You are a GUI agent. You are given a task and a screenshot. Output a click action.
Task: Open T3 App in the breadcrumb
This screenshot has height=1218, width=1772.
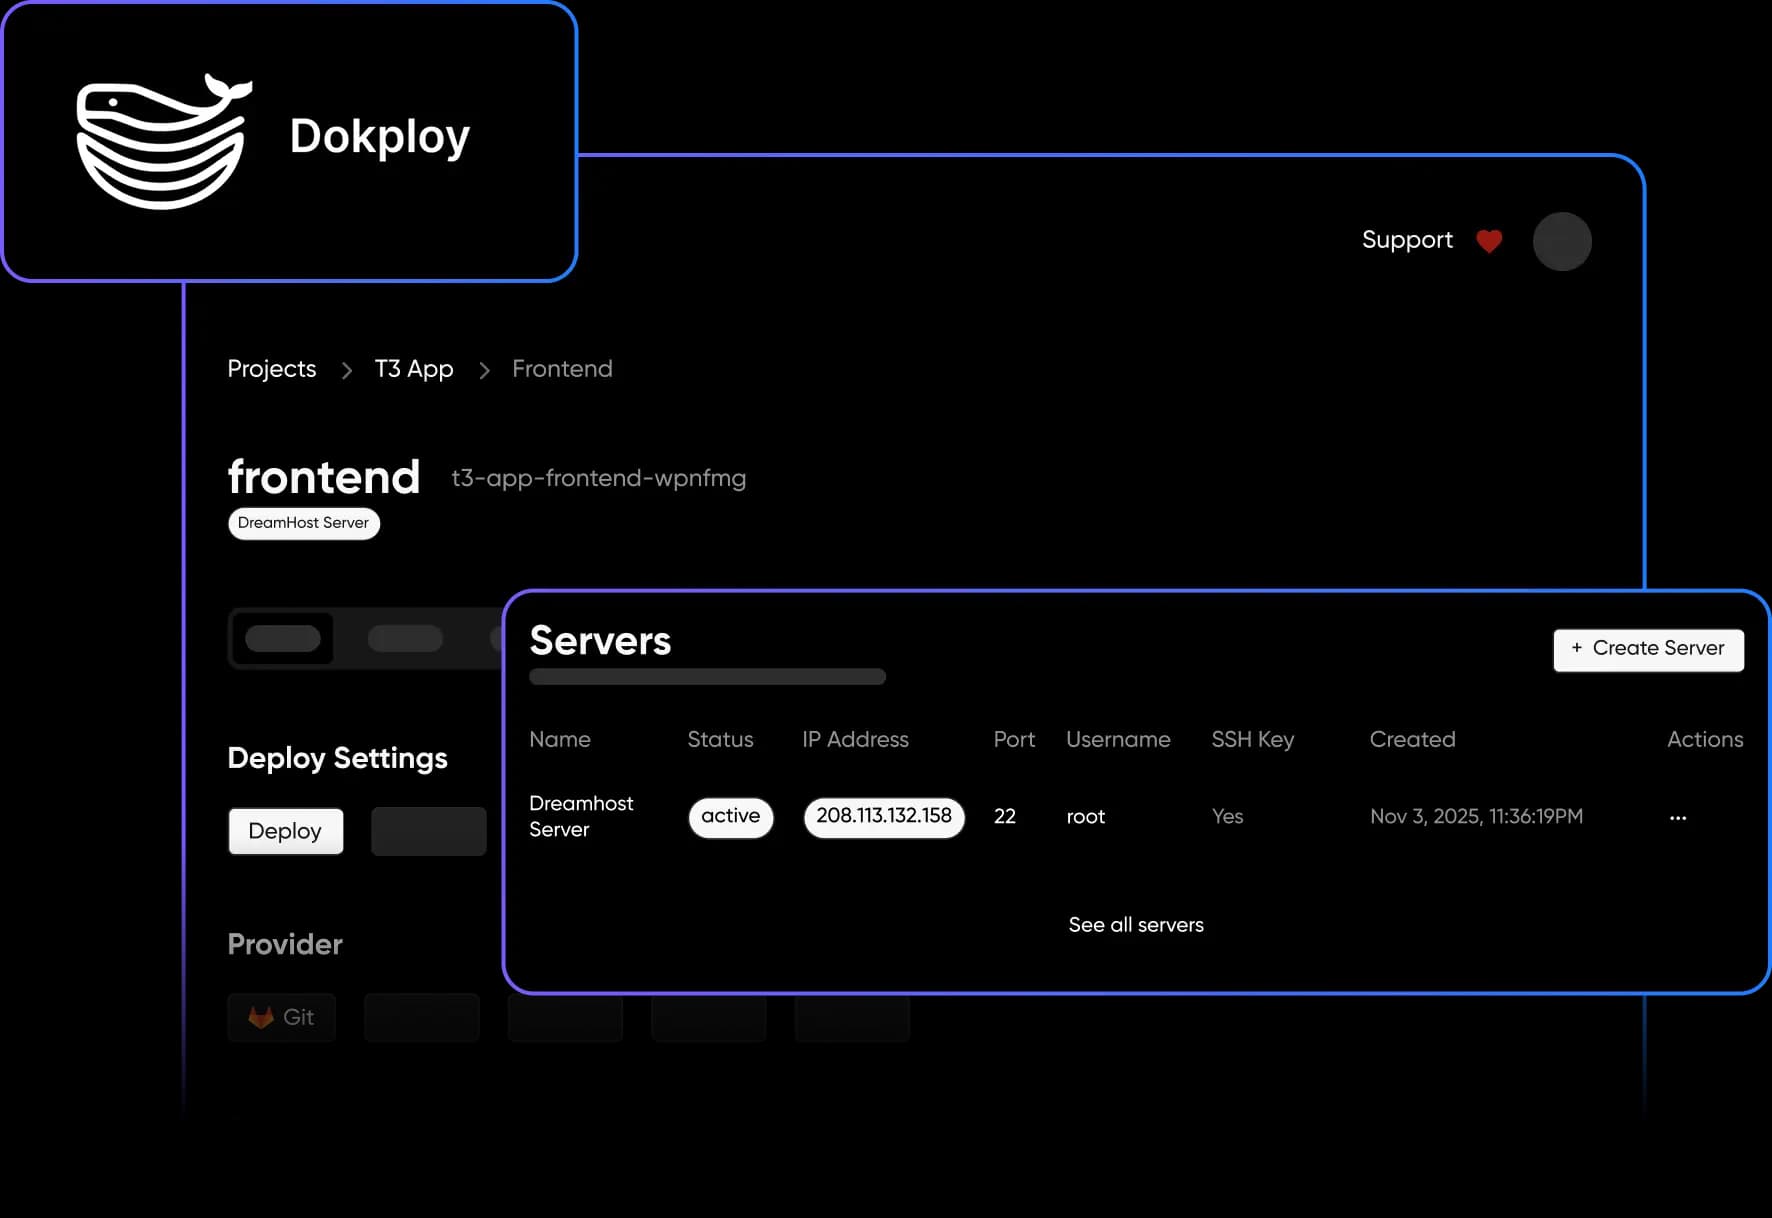(x=414, y=369)
